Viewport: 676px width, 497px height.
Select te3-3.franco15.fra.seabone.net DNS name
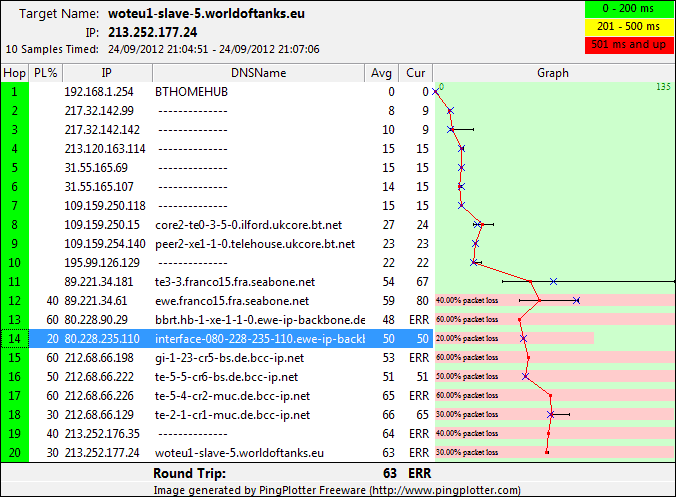point(235,282)
